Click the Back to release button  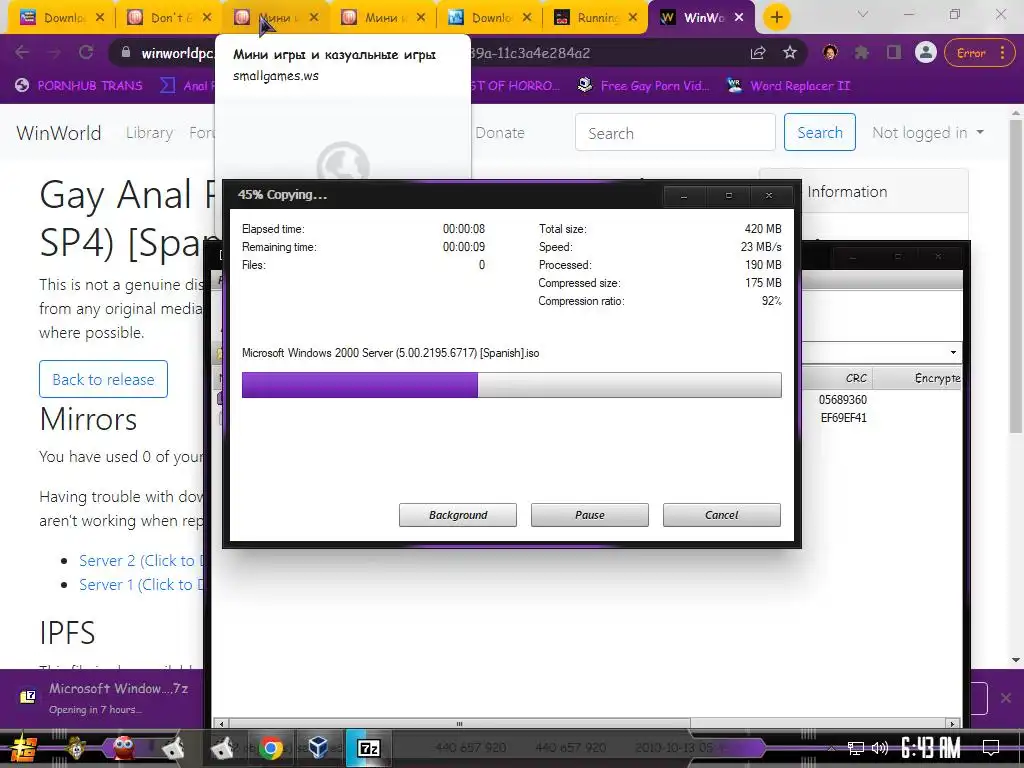(103, 379)
